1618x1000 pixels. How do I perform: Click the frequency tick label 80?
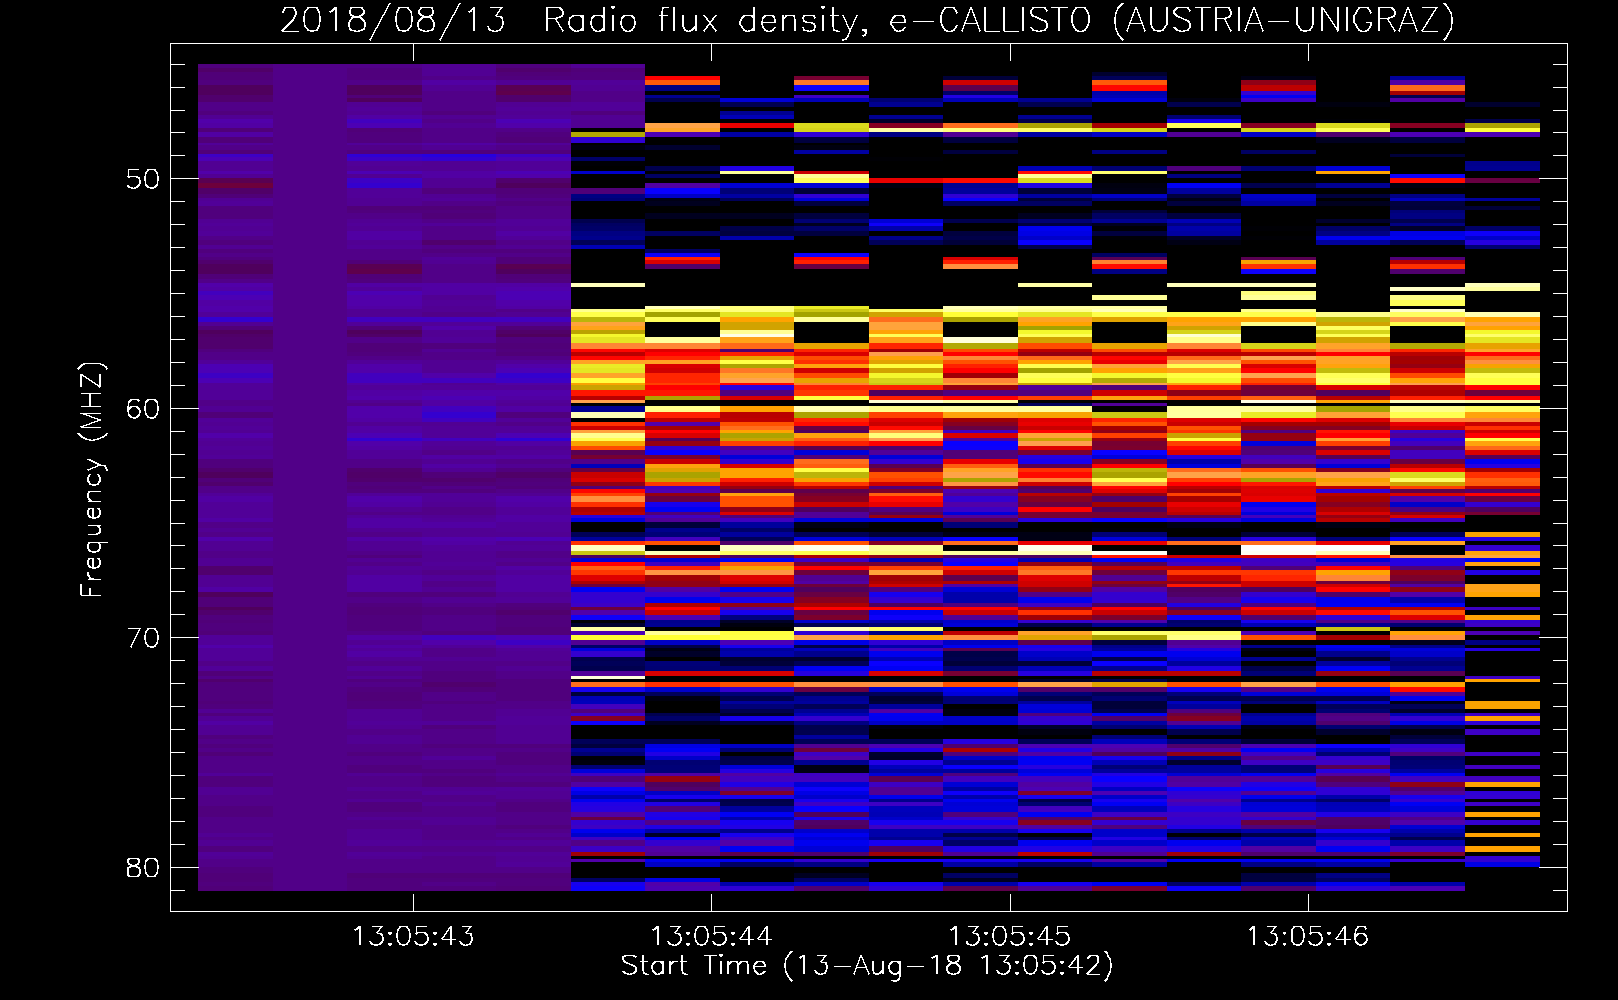pyautogui.click(x=143, y=868)
